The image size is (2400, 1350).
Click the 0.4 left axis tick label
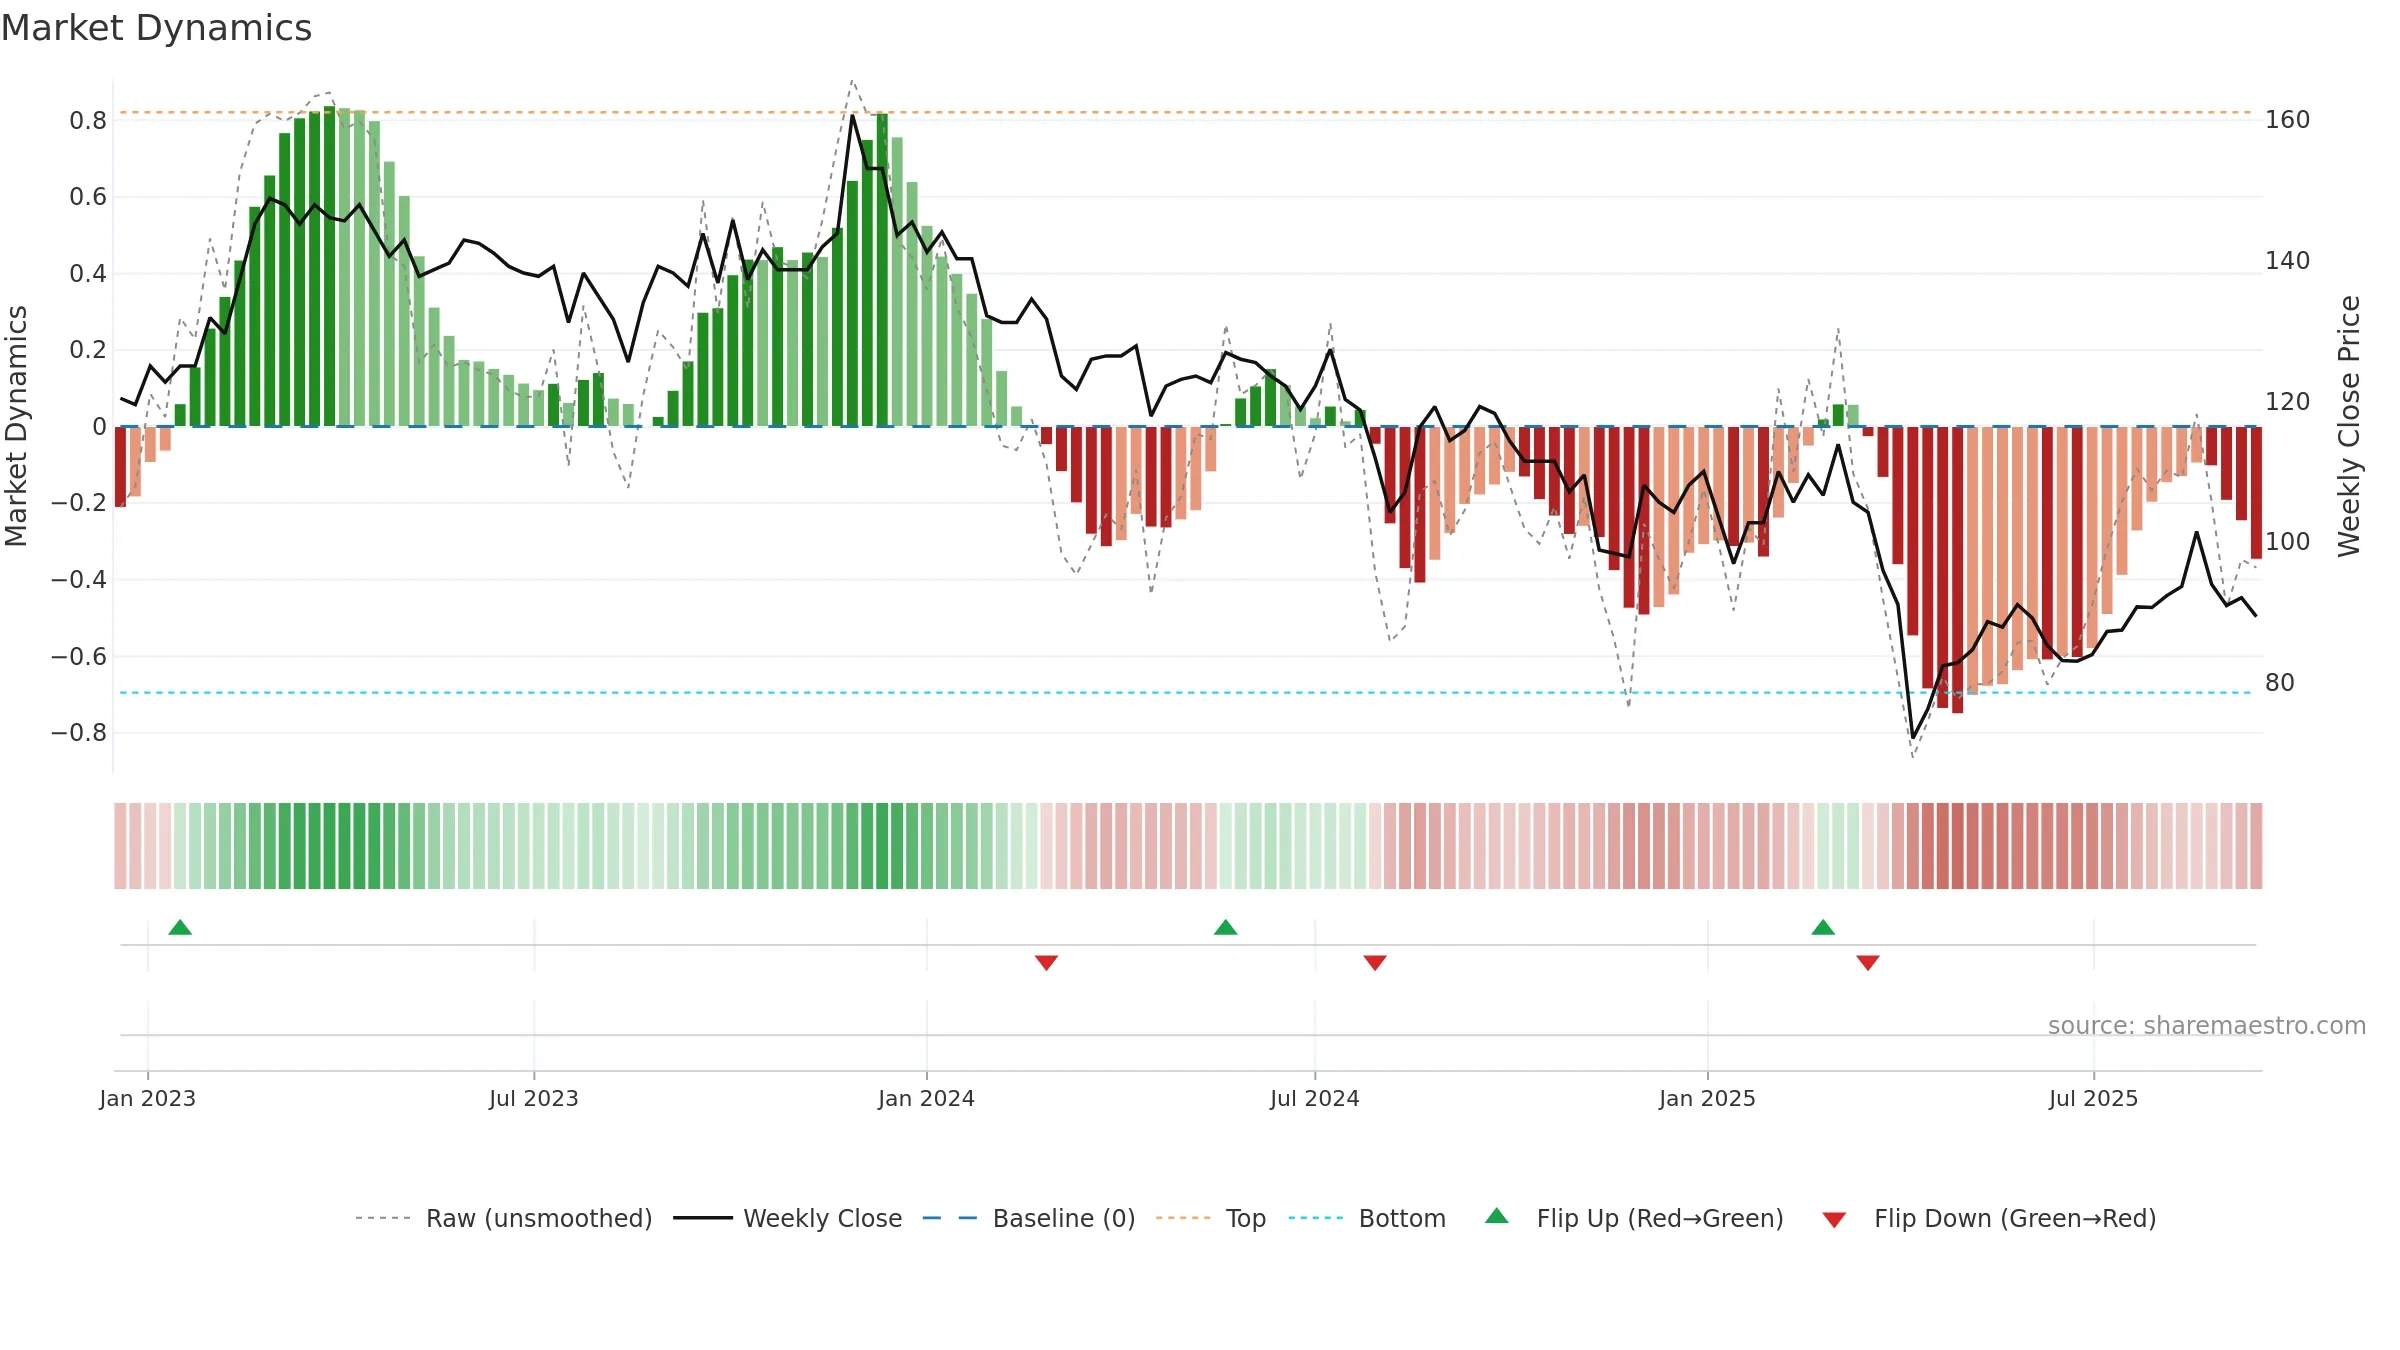coord(88,274)
